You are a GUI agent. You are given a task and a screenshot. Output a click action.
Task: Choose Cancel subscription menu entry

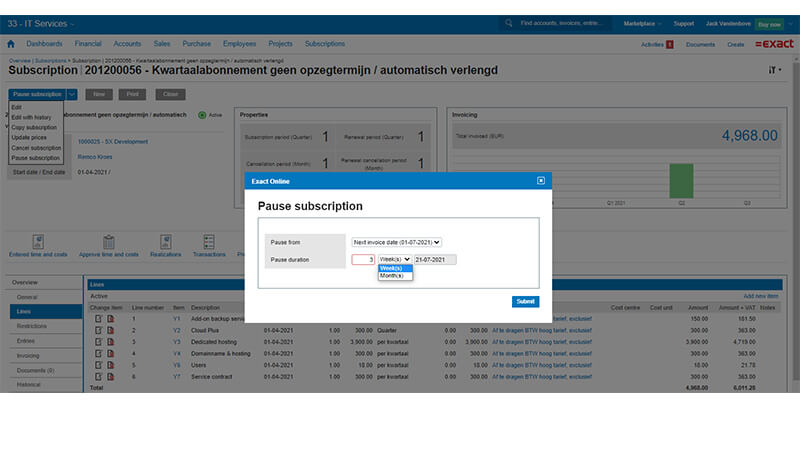pos(36,148)
